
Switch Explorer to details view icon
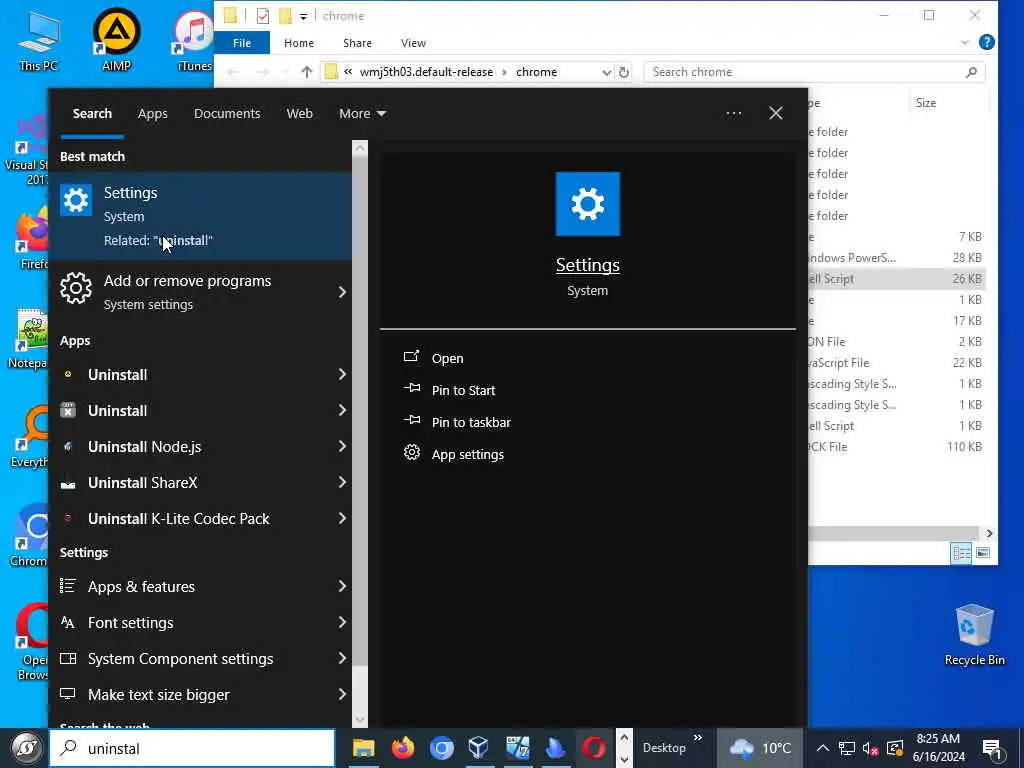(961, 553)
